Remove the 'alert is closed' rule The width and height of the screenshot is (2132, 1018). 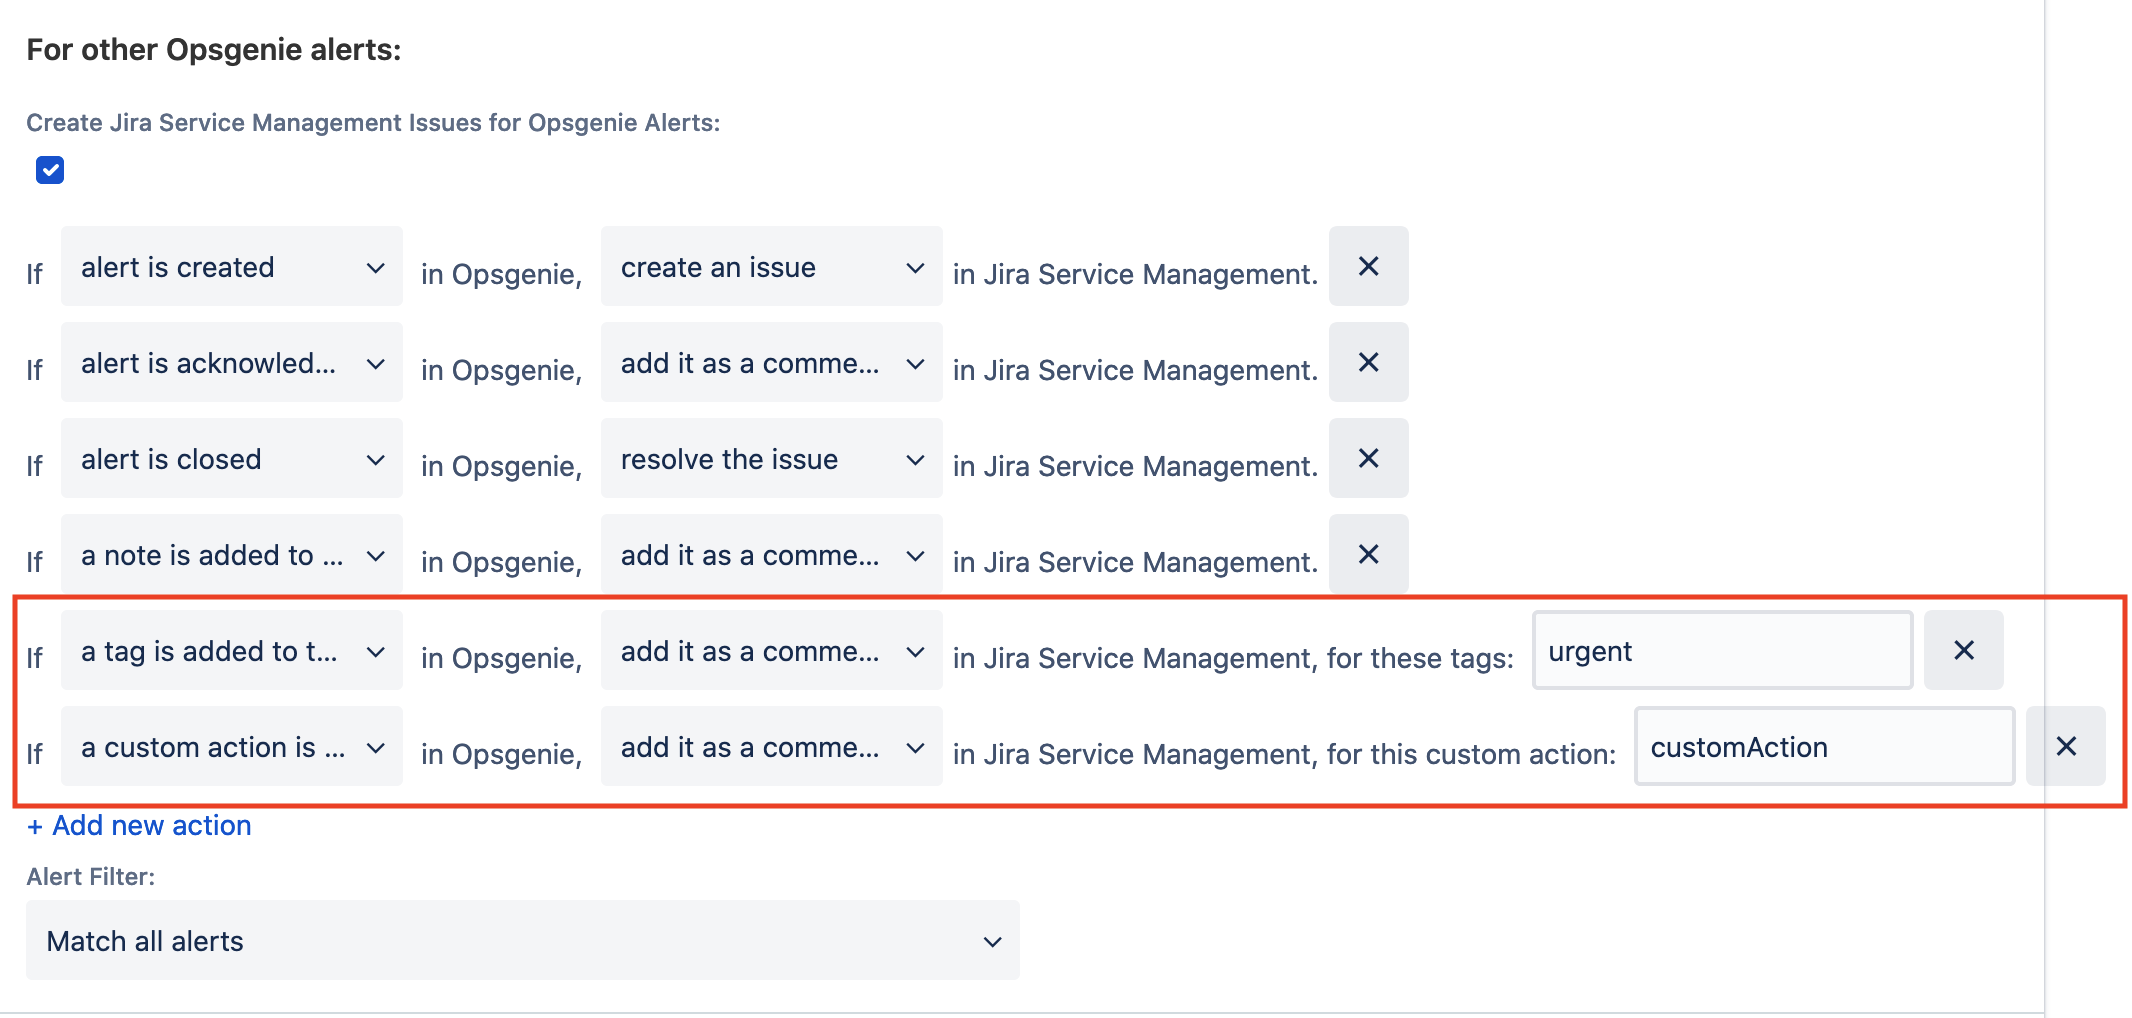click(1368, 458)
